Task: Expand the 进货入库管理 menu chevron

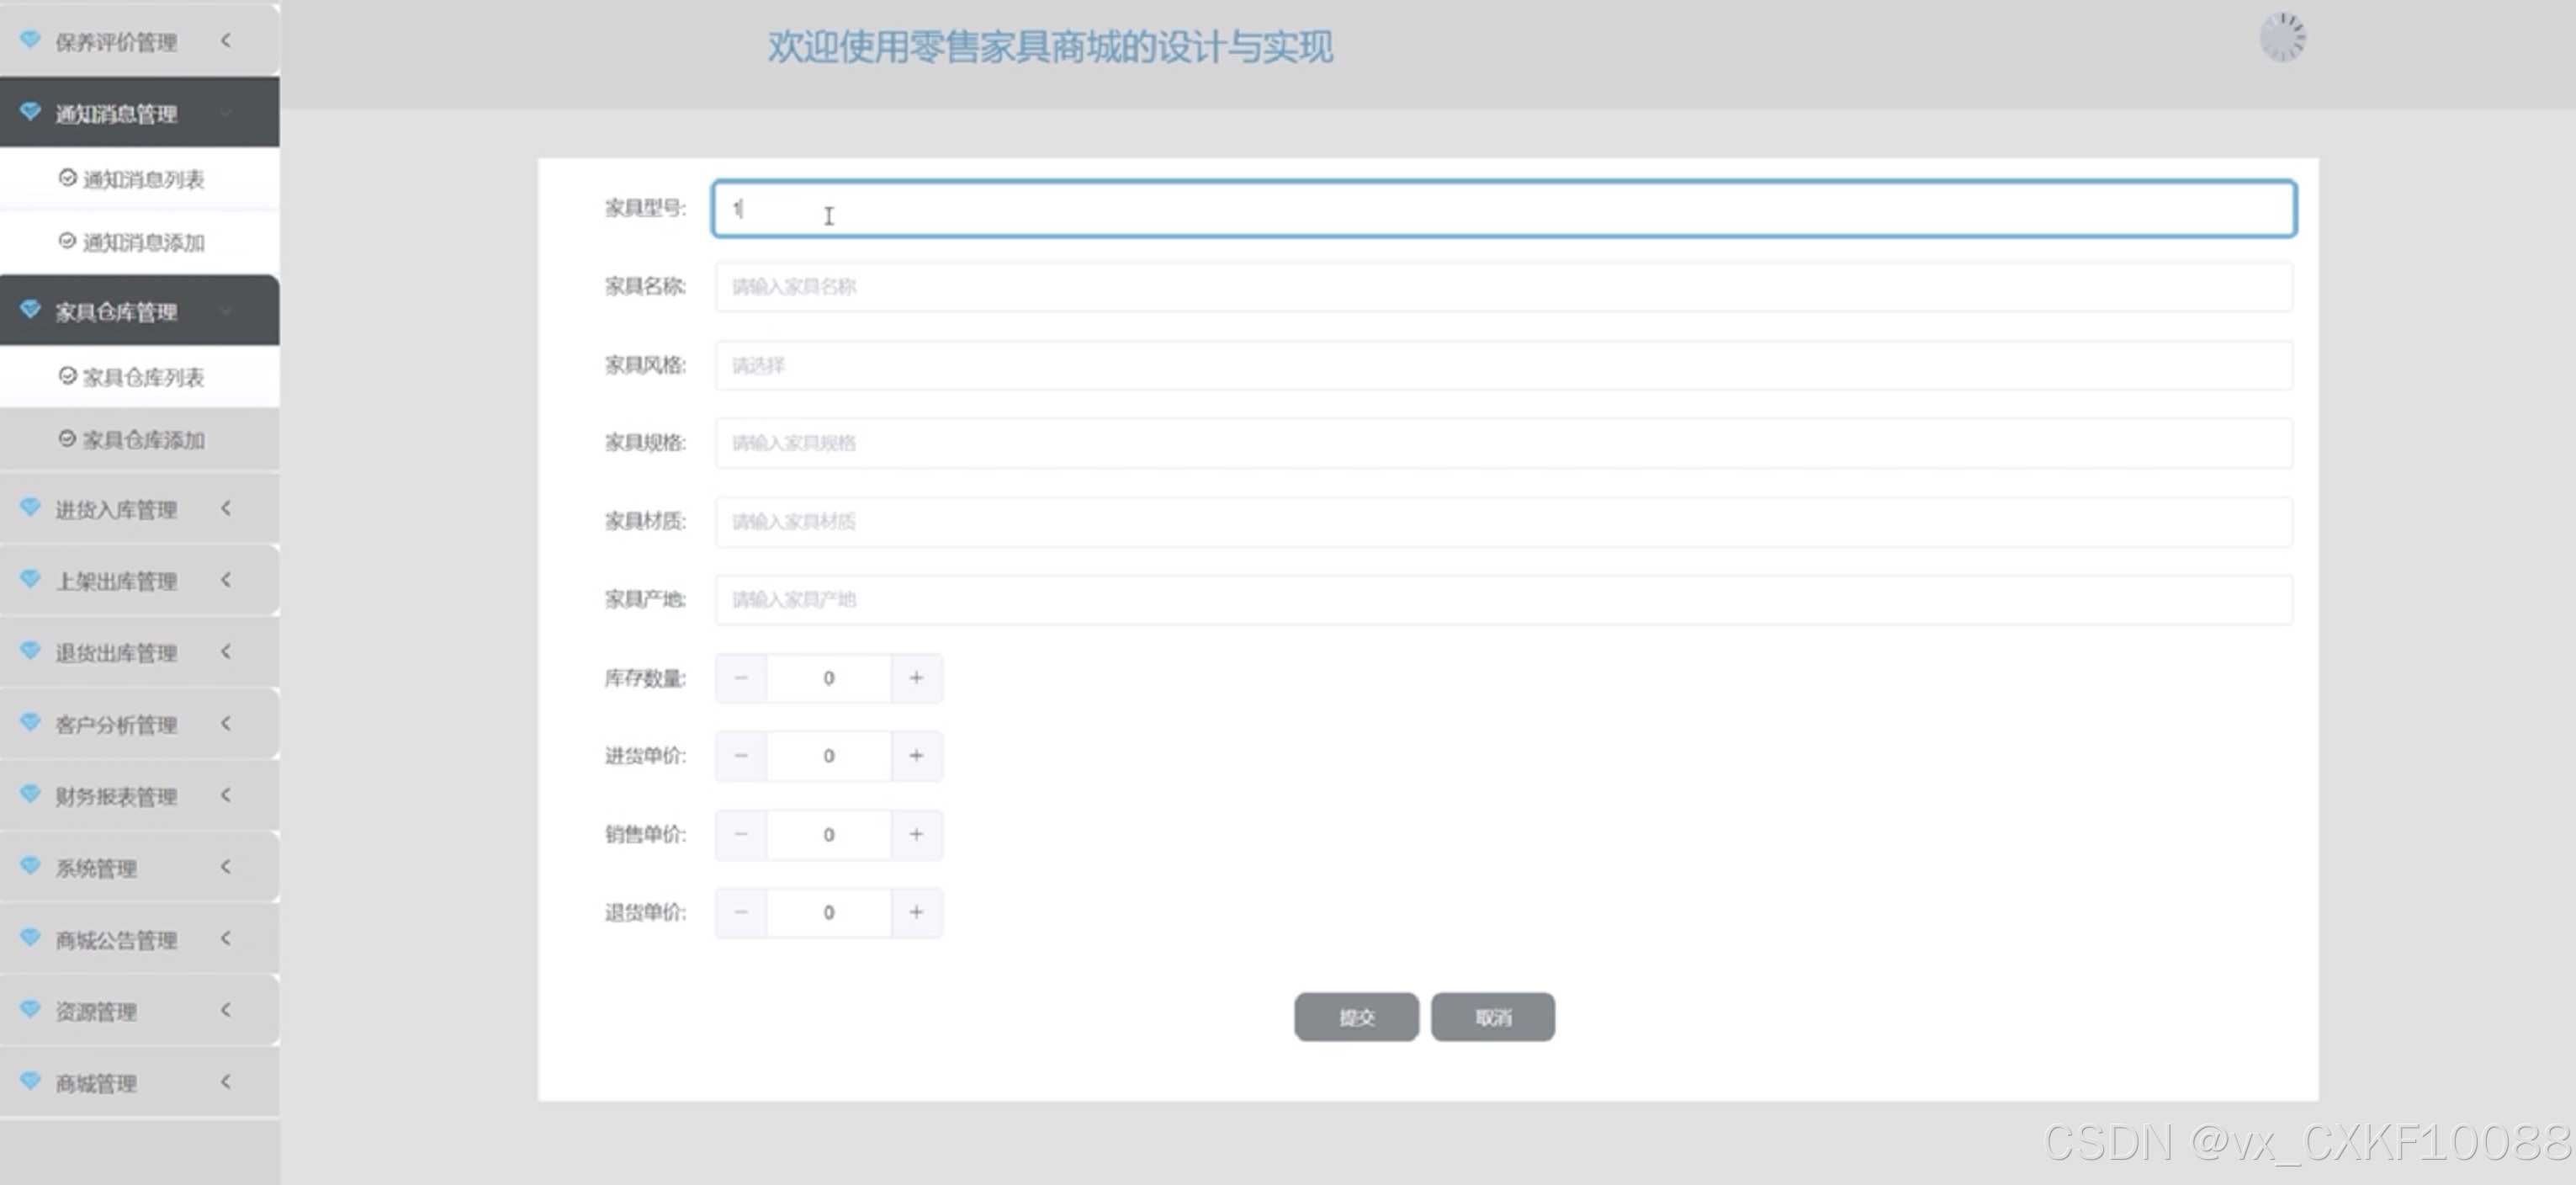Action: coord(226,509)
